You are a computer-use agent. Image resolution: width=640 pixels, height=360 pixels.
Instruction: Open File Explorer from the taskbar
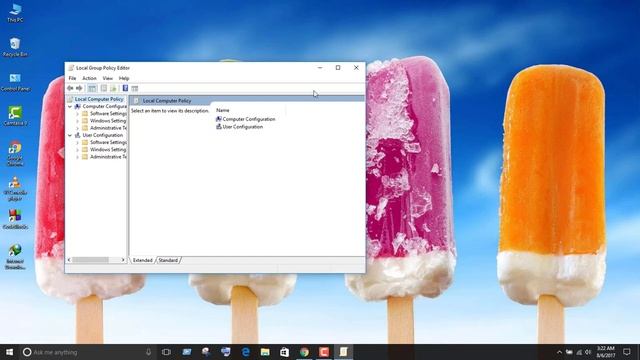click(265, 352)
